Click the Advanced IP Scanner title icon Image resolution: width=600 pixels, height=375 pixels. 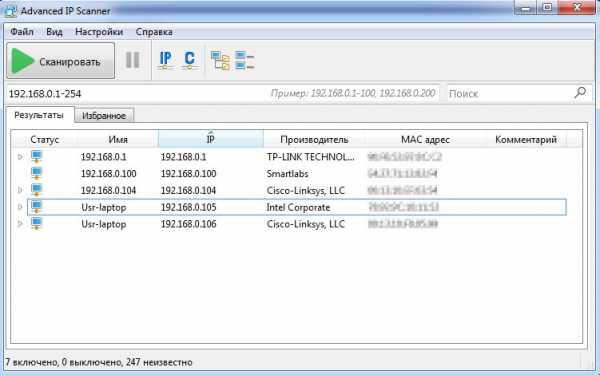(10, 11)
